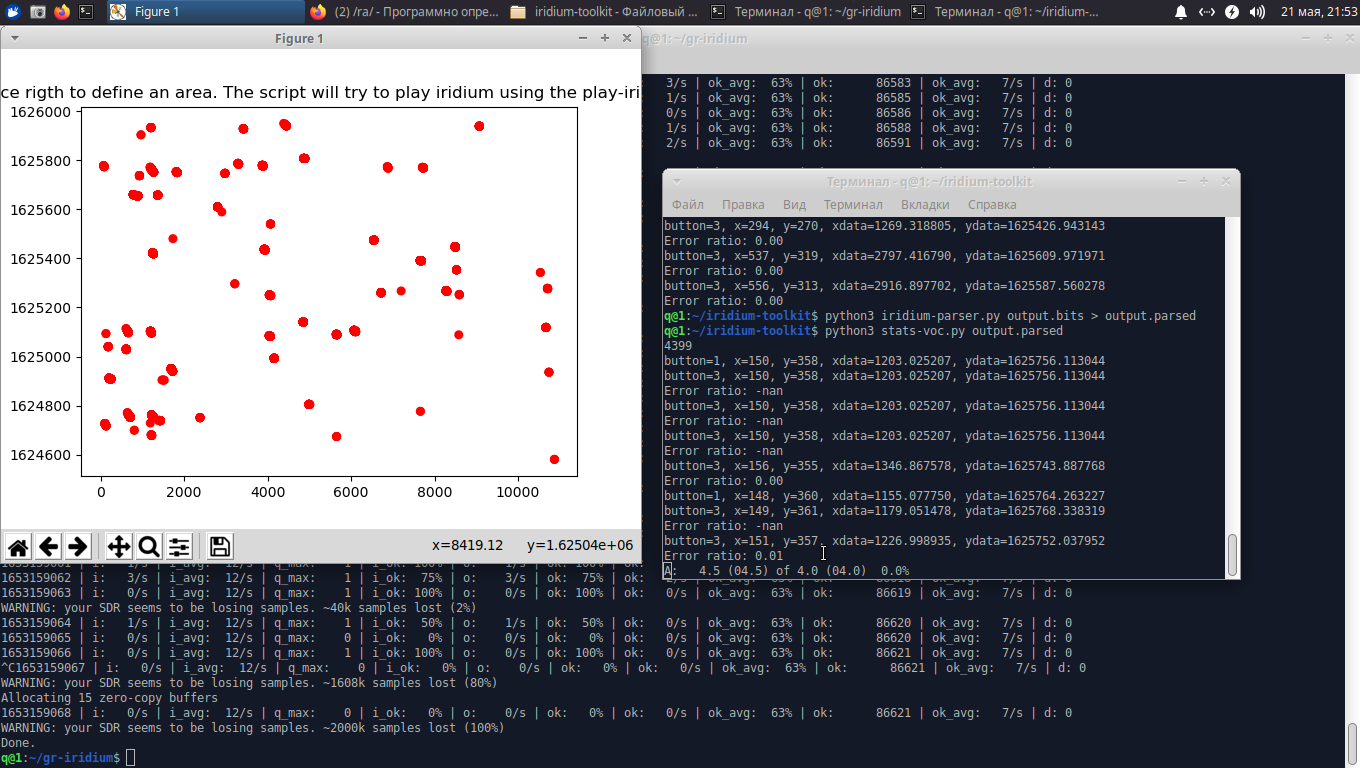Go forward to next plot view

(x=78, y=546)
